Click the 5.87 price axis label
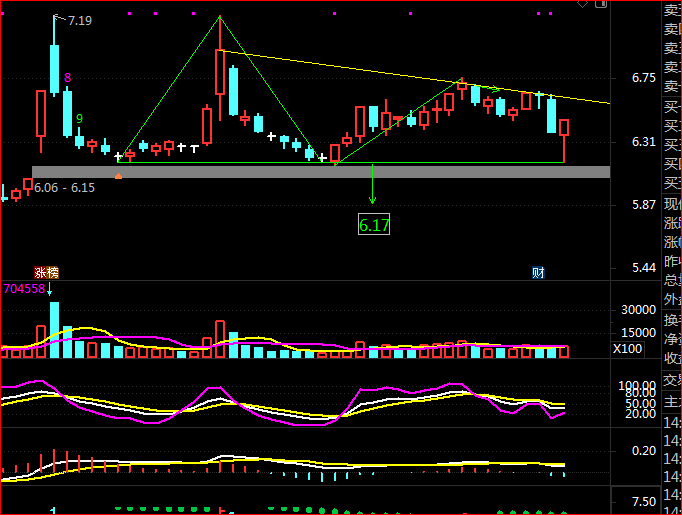Screen dimensions: 682x515 coord(644,205)
